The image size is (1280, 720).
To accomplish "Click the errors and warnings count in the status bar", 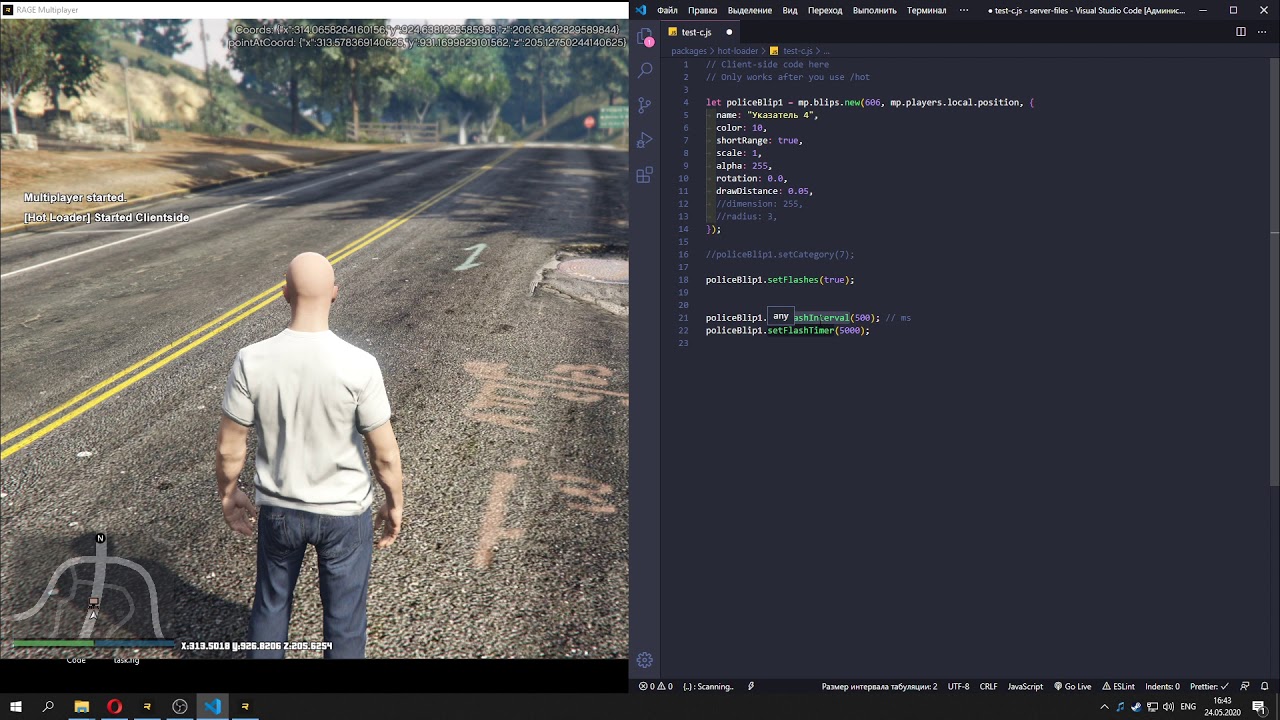I will (655, 686).
